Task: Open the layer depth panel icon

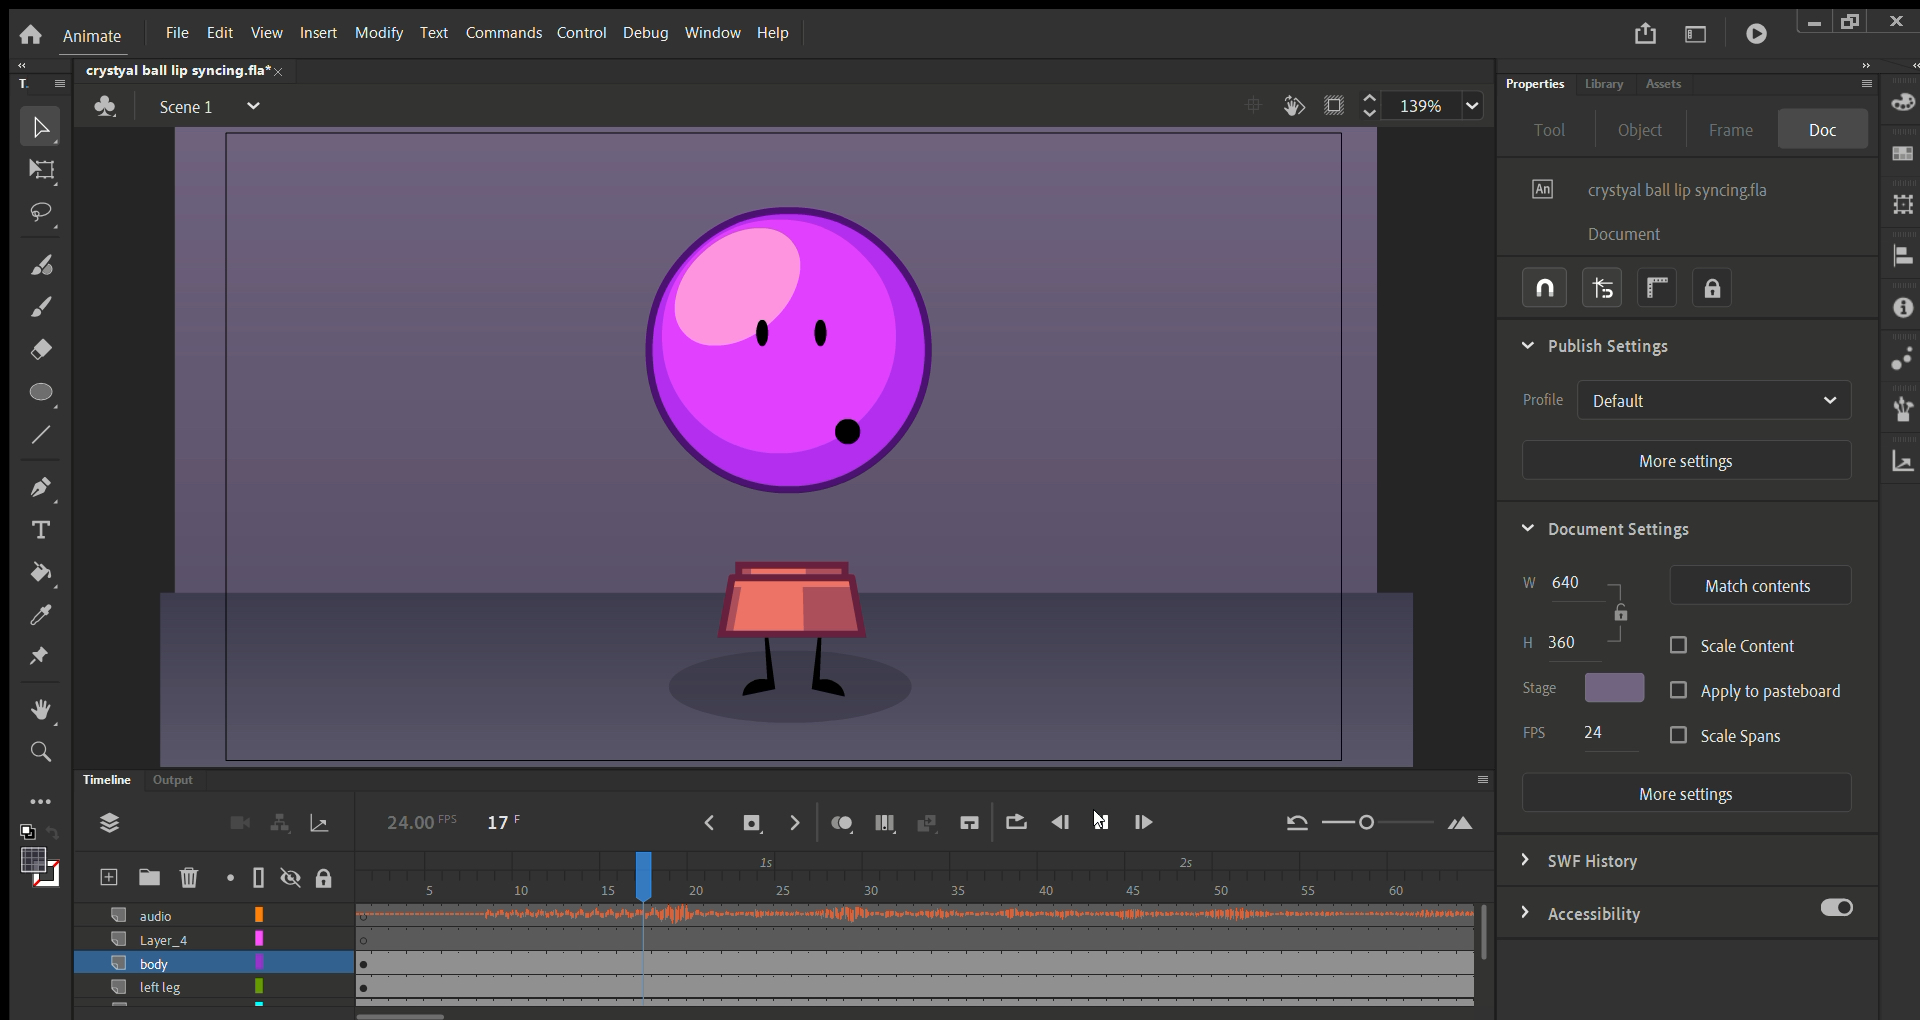Action: (319, 823)
